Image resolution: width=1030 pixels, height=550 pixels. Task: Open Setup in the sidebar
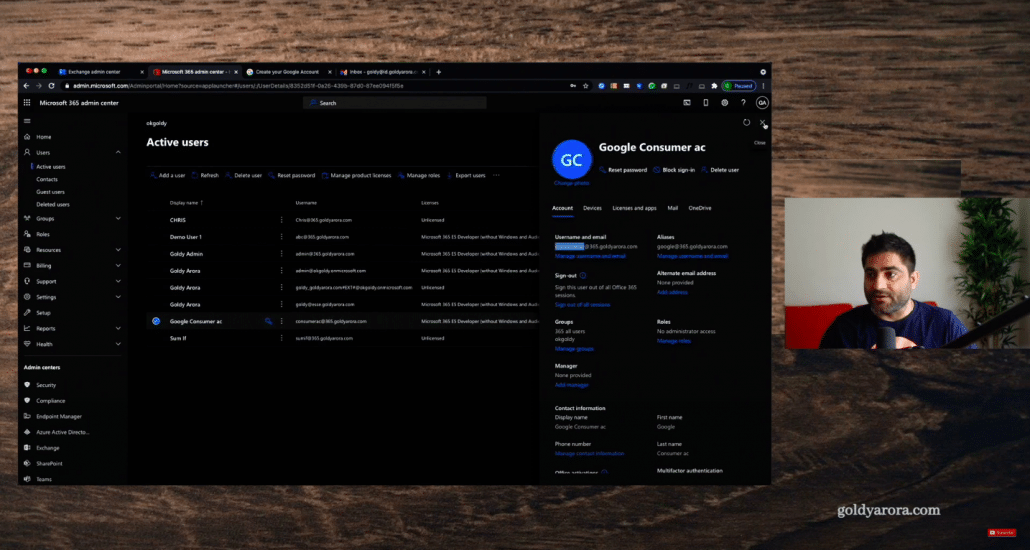pyautogui.click(x=43, y=313)
